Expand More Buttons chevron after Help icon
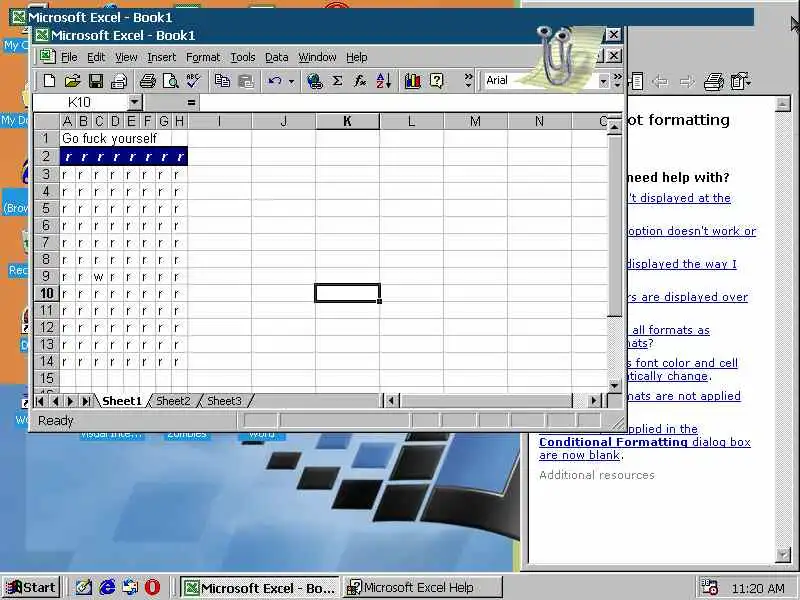Viewport: 800px width, 600px height. (x=468, y=81)
